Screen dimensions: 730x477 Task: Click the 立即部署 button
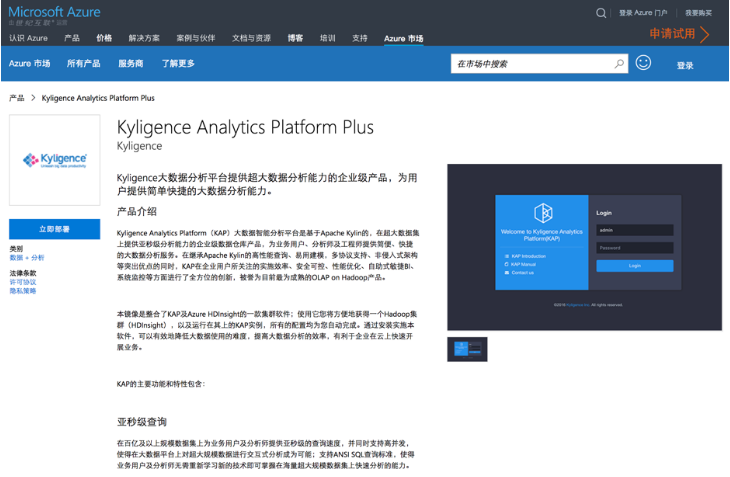tap(54, 229)
